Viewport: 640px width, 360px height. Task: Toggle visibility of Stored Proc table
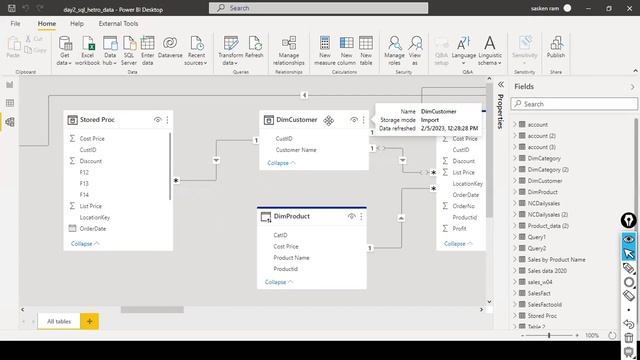coord(158,120)
